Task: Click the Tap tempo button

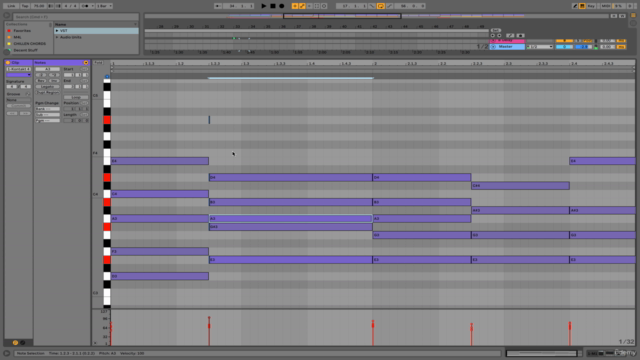Action: (x=25, y=6)
